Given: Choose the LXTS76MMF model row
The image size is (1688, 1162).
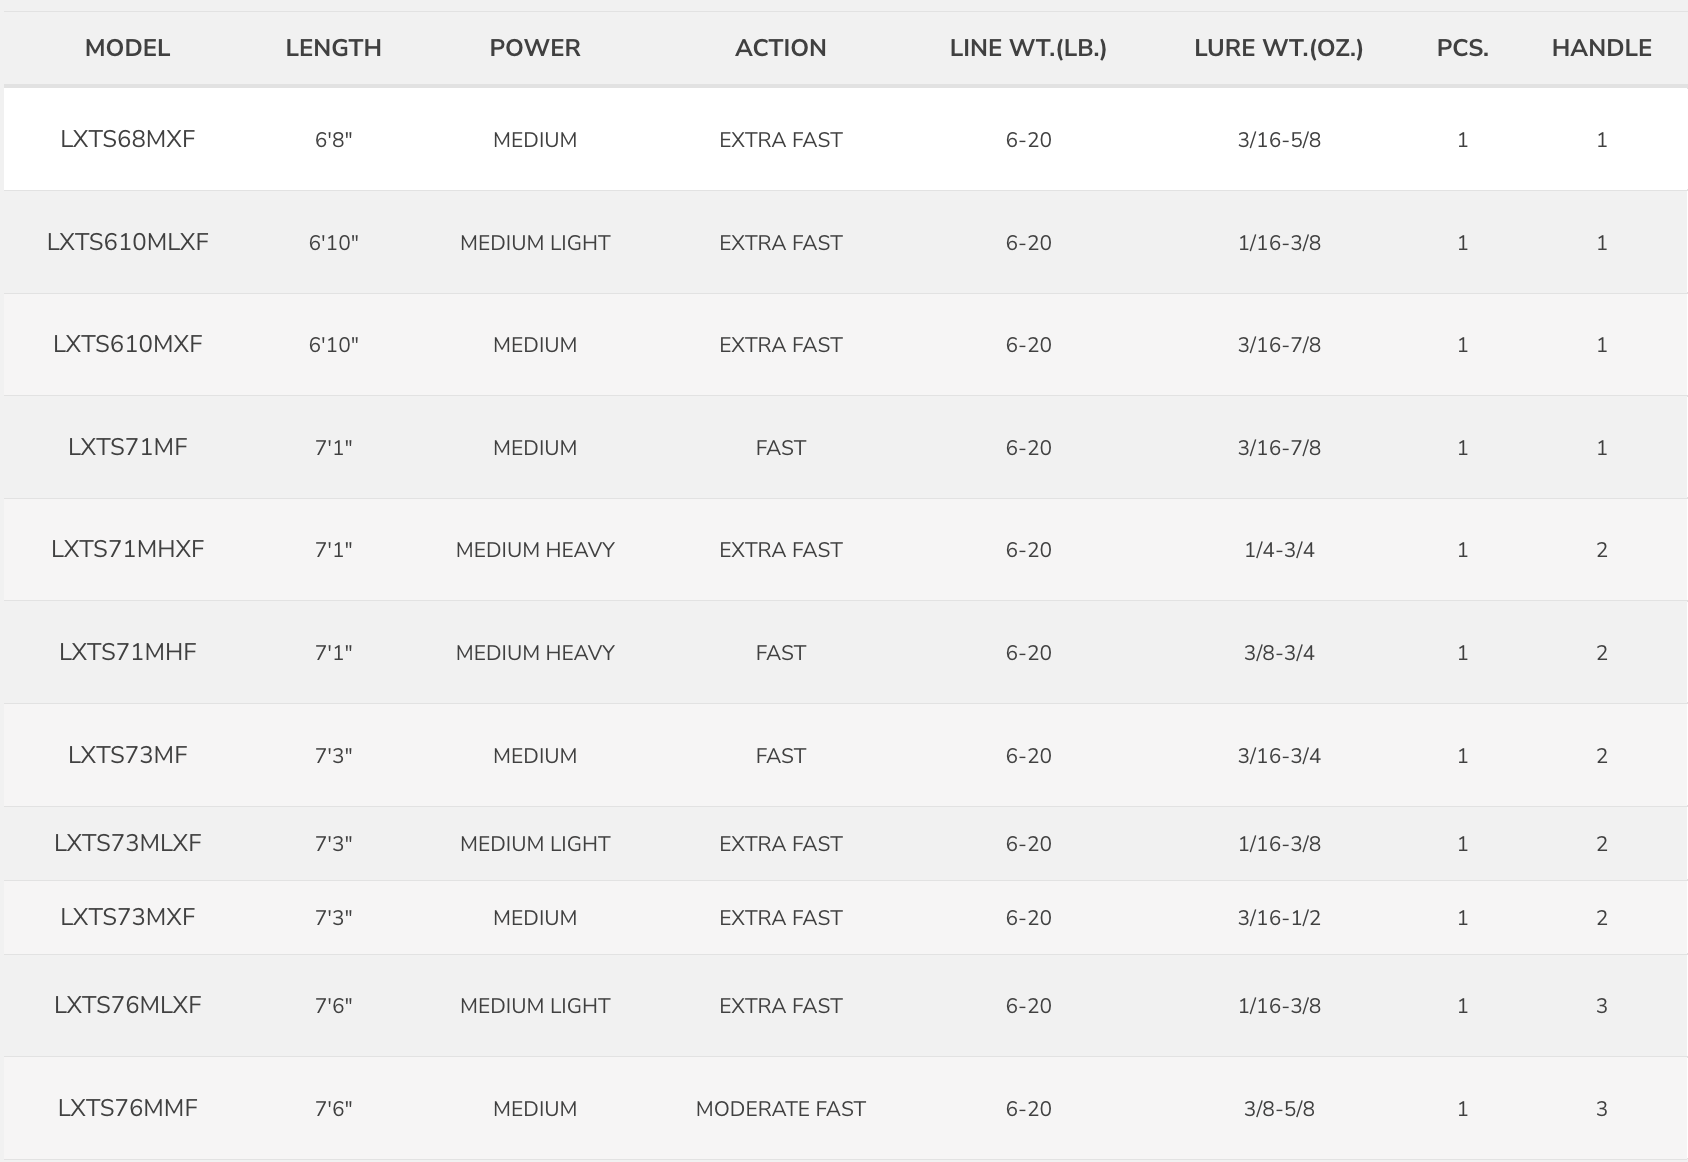Looking at the screenshot, I should pos(127,1109).
